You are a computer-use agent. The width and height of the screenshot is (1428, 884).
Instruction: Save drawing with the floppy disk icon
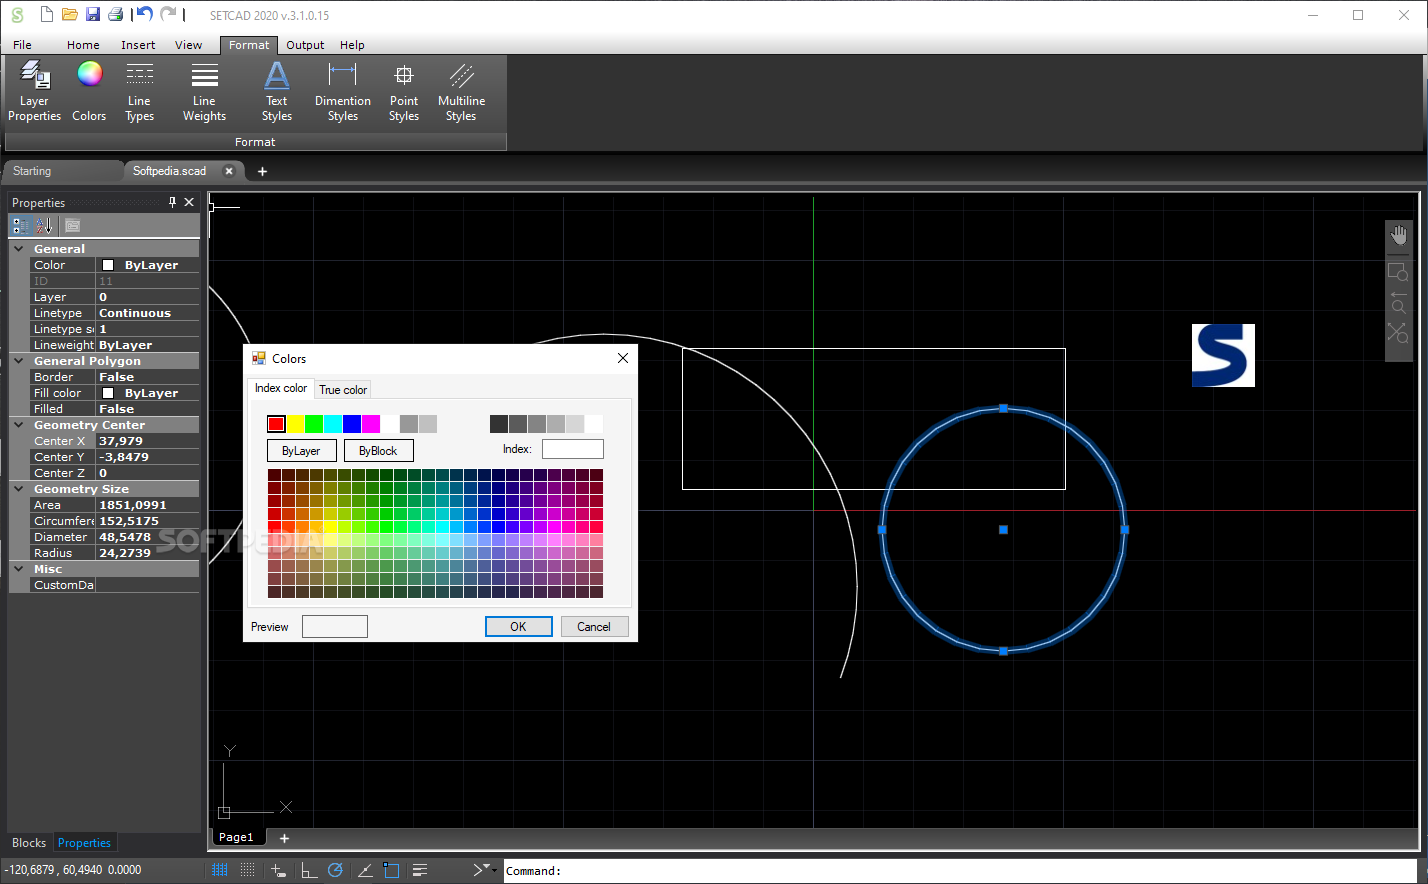93,14
